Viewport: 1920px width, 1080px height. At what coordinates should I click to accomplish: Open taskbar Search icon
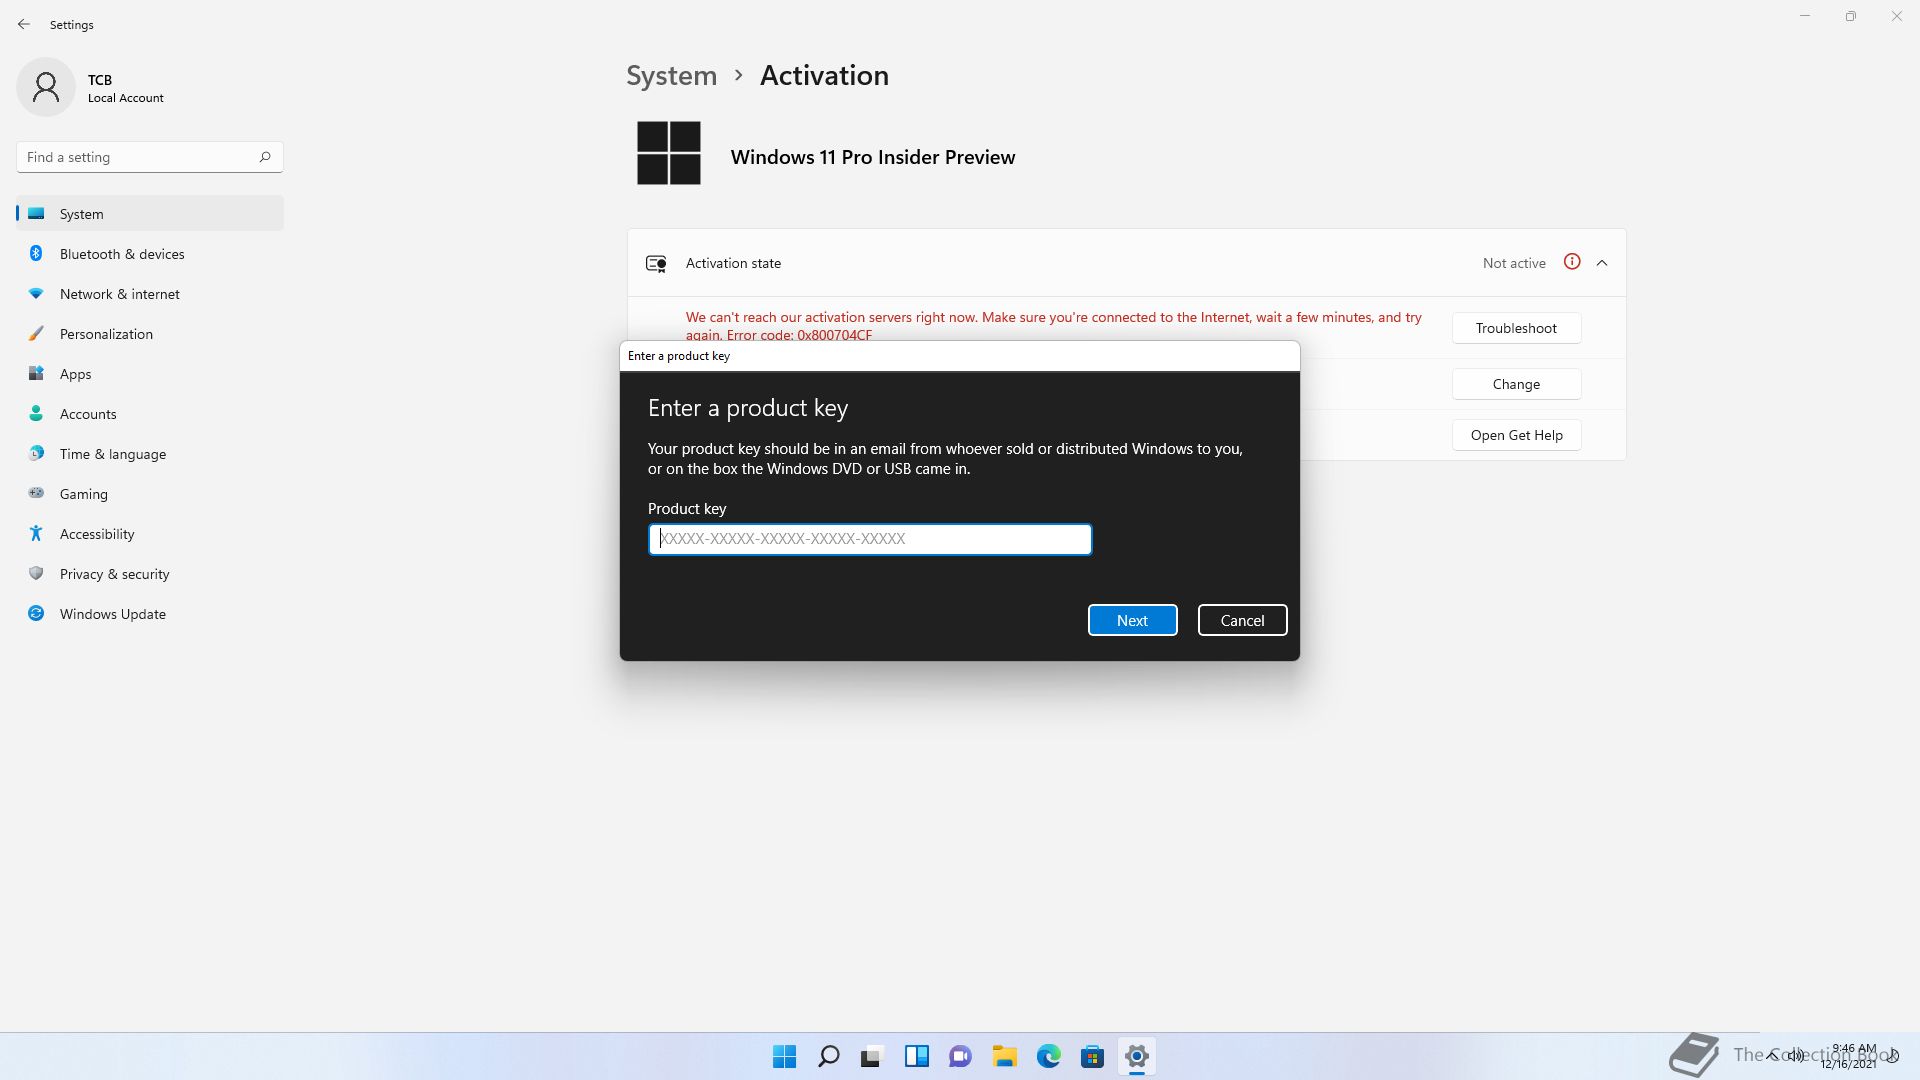828,1056
